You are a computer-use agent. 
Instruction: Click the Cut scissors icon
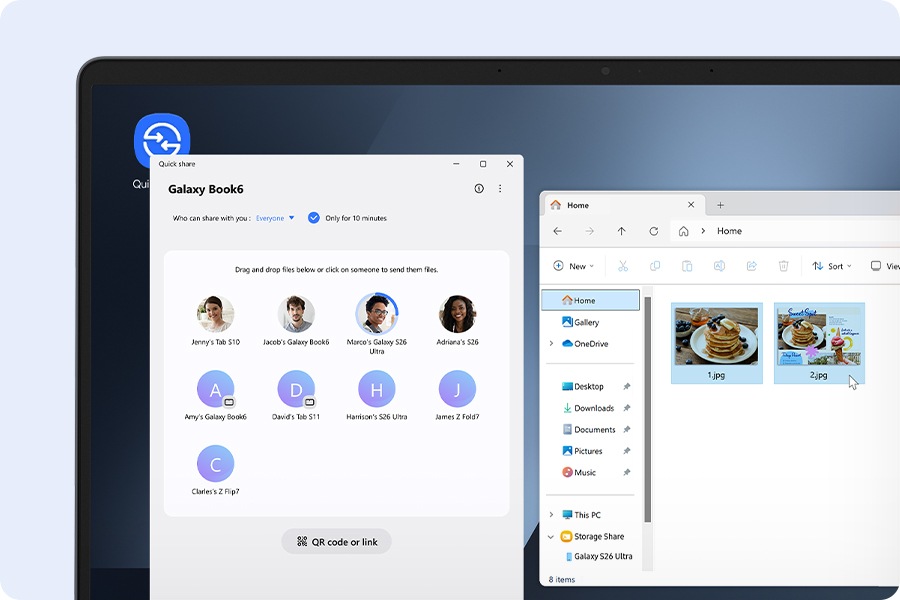click(623, 266)
